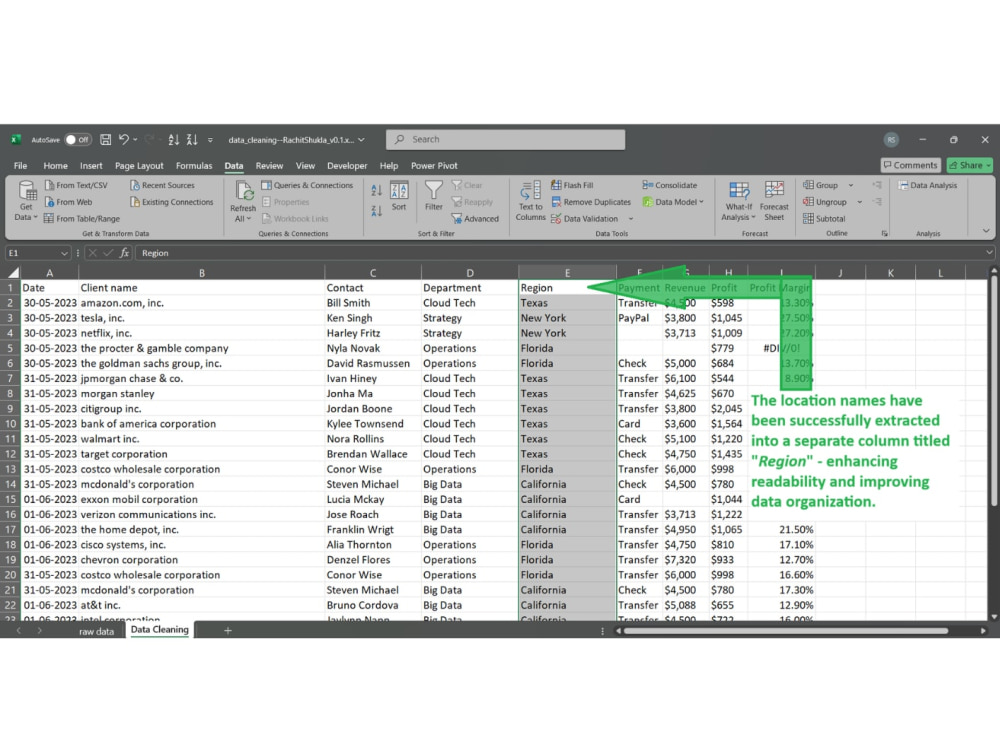1000x750 pixels.
Task: Click the green Share button
Action: click(969, 165)
